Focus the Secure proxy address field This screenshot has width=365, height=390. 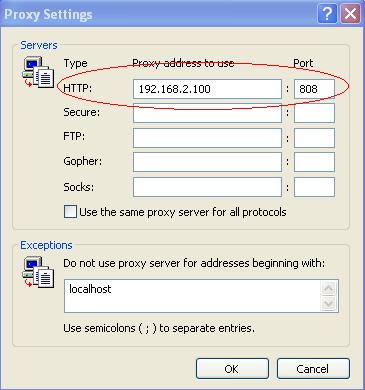207,113
